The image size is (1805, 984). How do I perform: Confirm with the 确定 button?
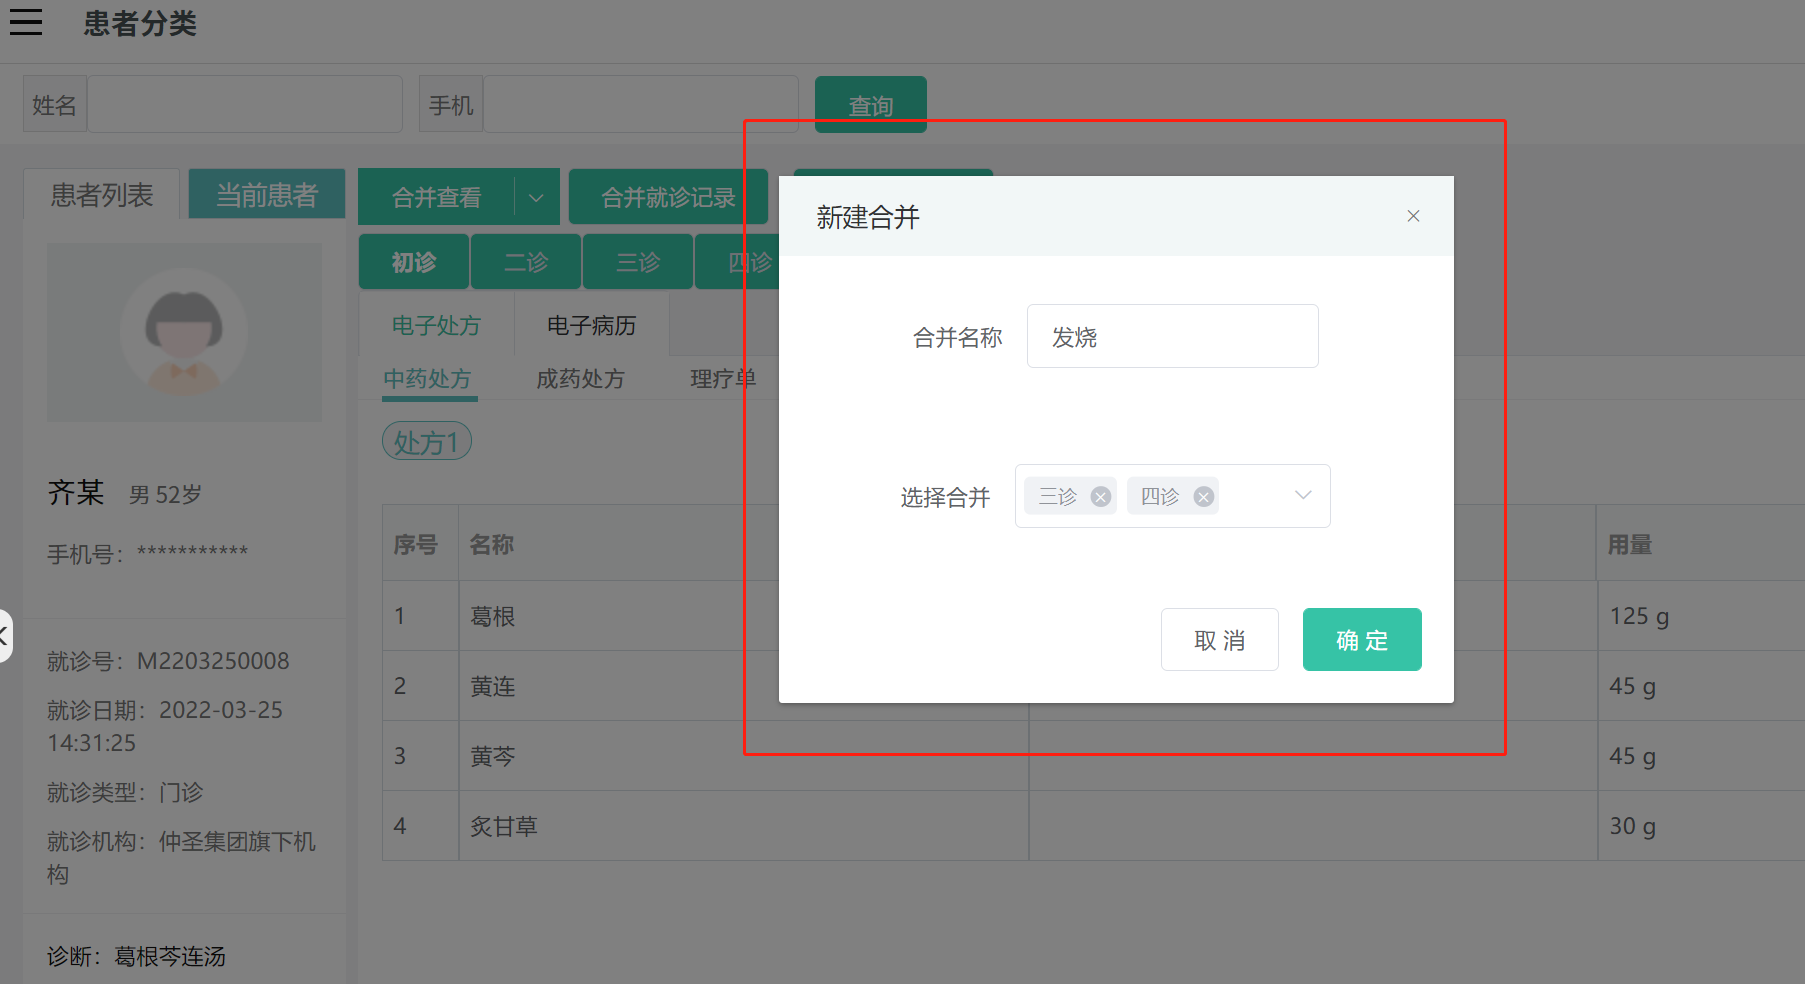tap(1362, 639)
